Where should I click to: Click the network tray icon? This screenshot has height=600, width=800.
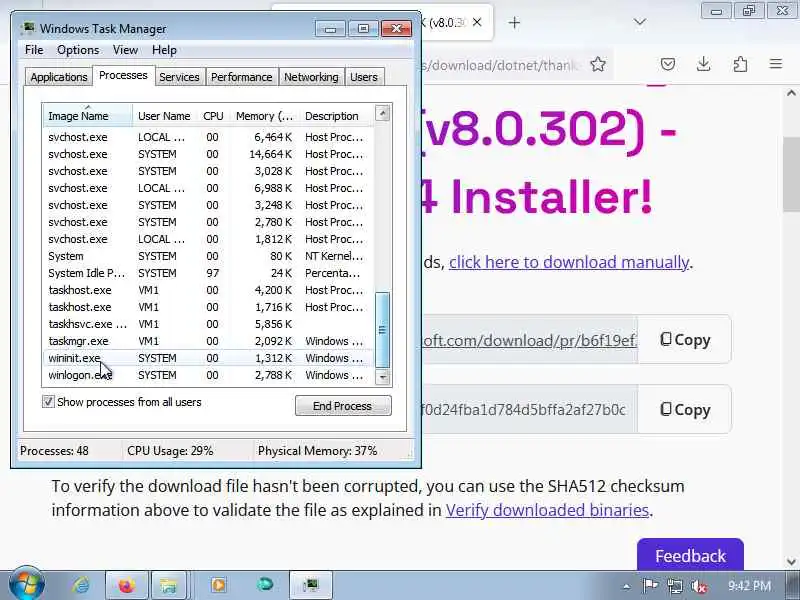coord(674,586)
